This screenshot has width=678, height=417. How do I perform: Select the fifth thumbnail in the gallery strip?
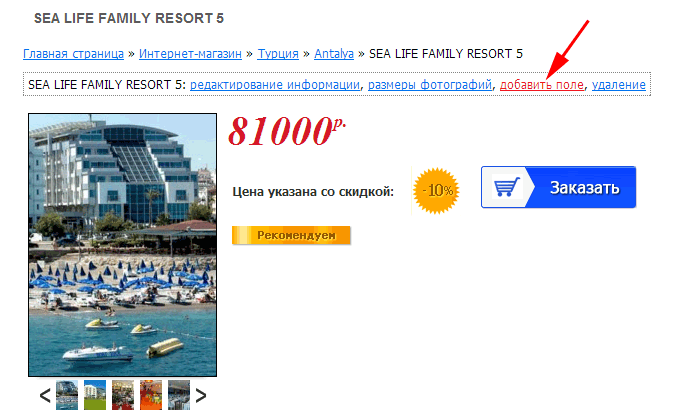click(x=179, y=395)
